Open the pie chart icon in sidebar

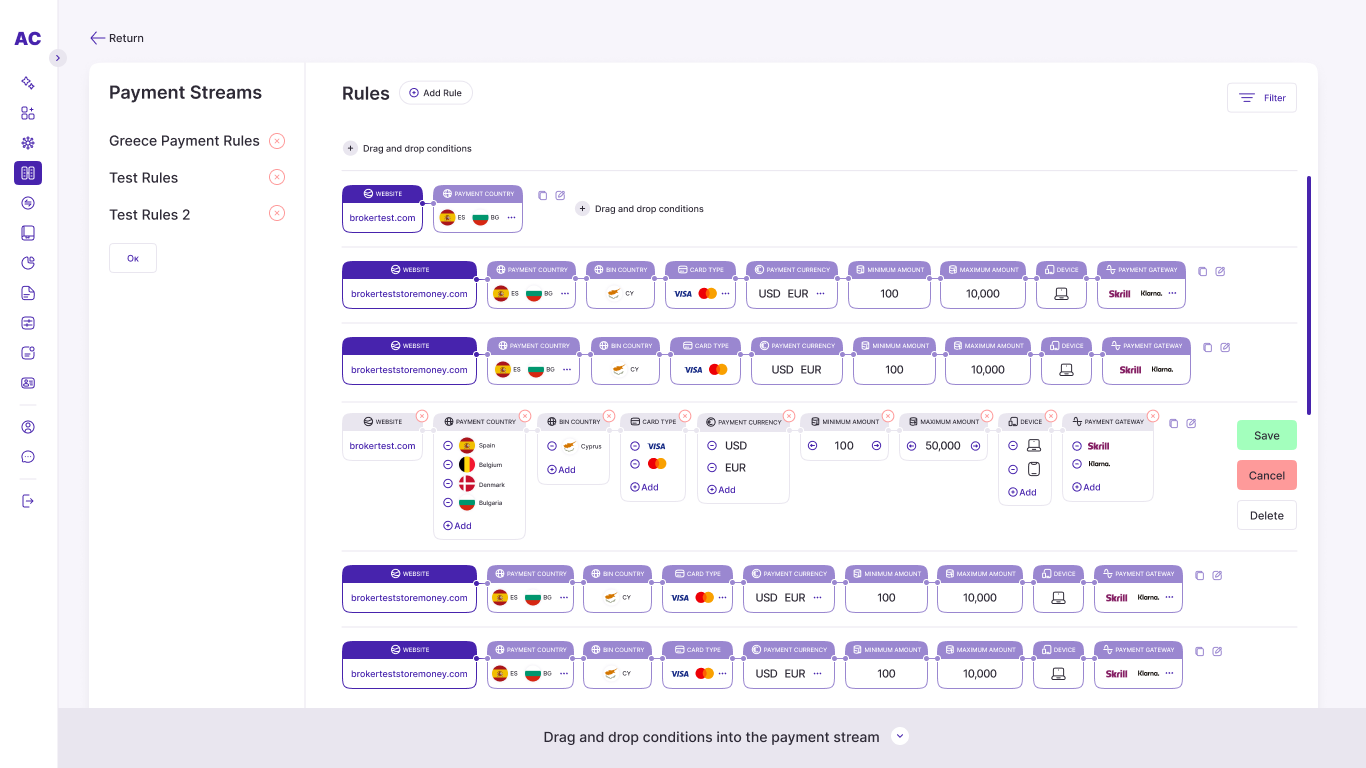tap(28, 263)
